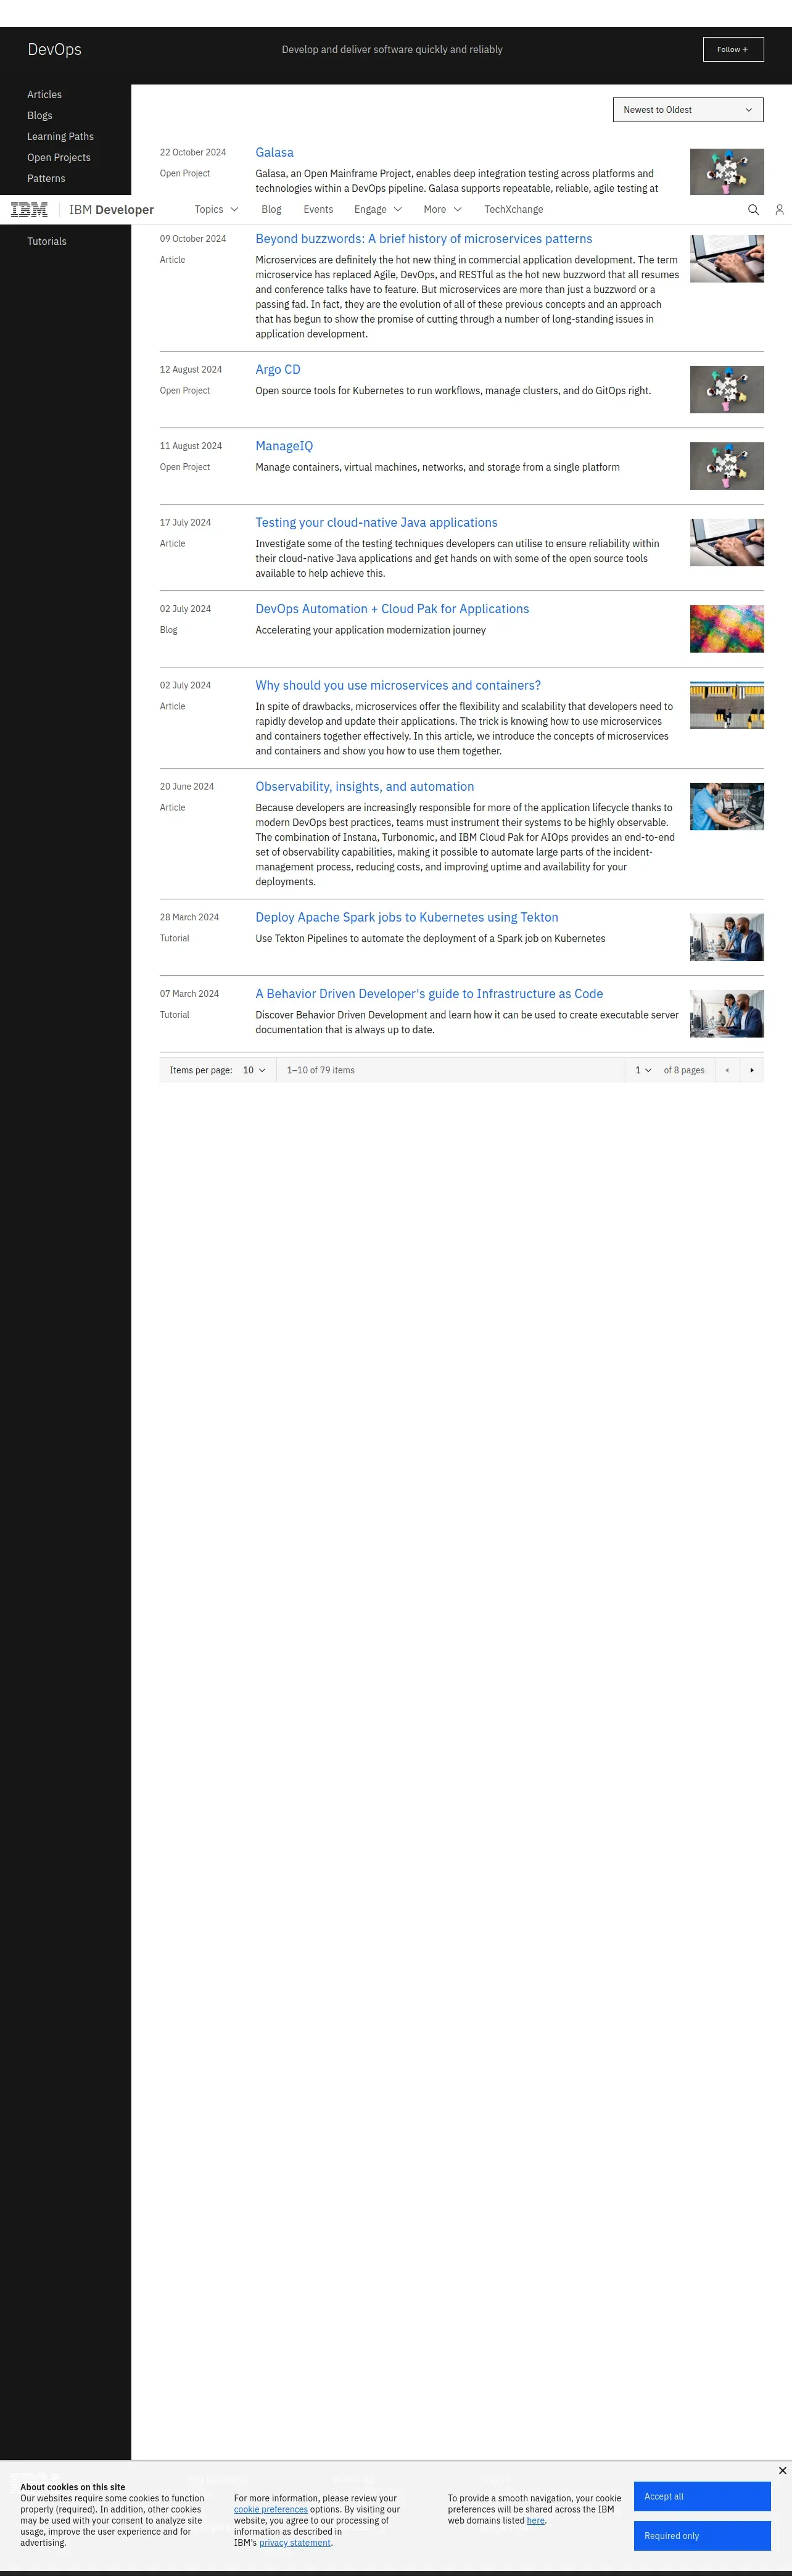Click the Beyond buzzwords article thumbnail

pos(727,259)
